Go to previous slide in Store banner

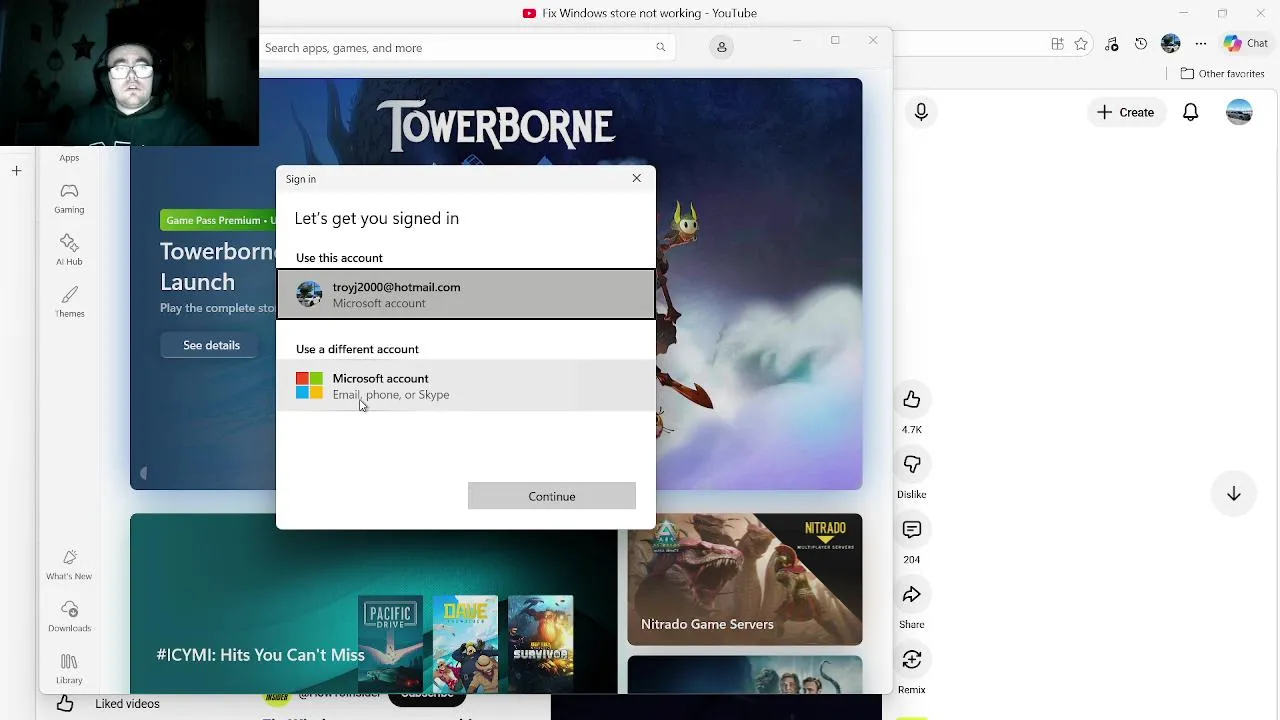(x=143, y=473)
